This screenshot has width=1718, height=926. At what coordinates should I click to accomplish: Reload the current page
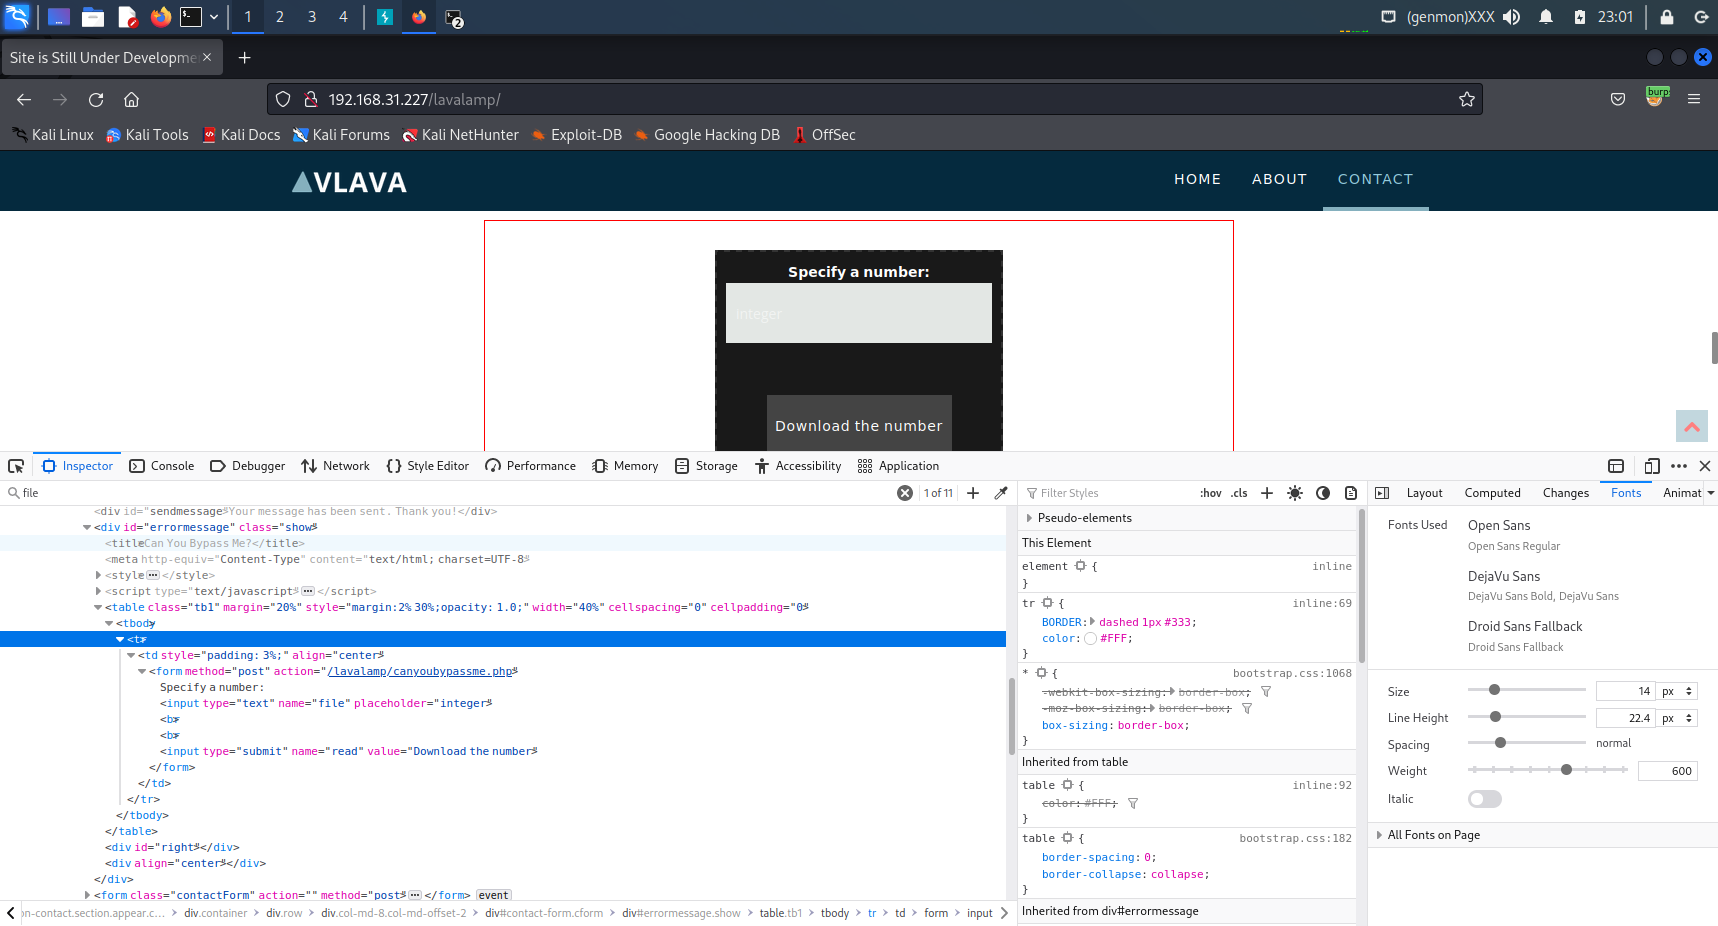coord(96,99)
